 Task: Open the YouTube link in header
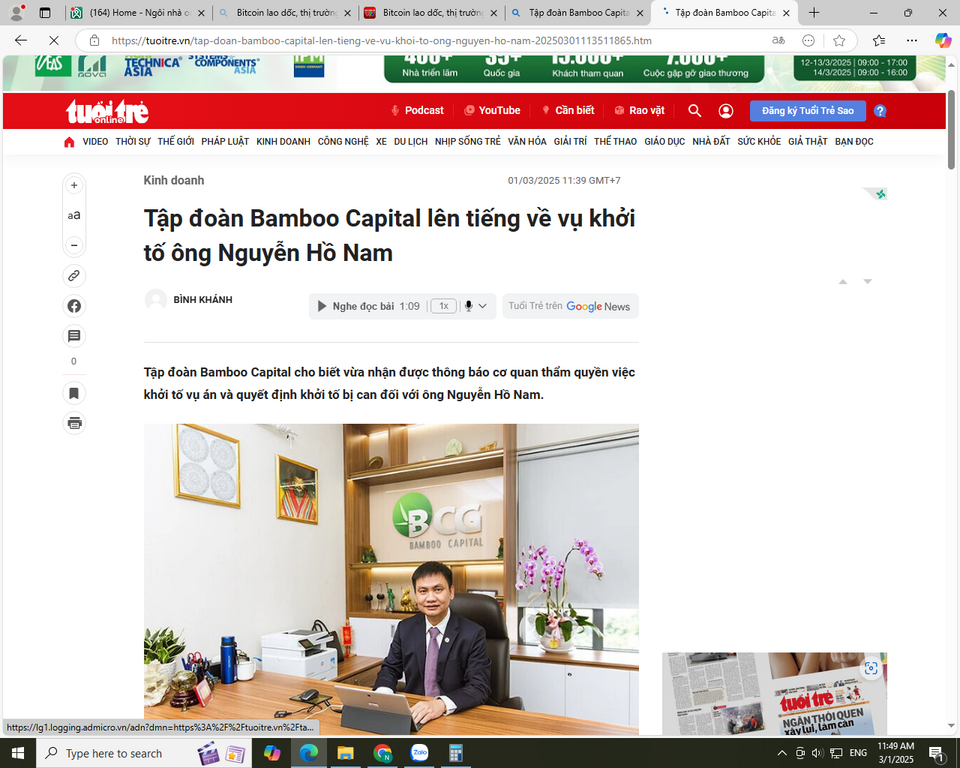pyautogui.click(x=492, y=111)
